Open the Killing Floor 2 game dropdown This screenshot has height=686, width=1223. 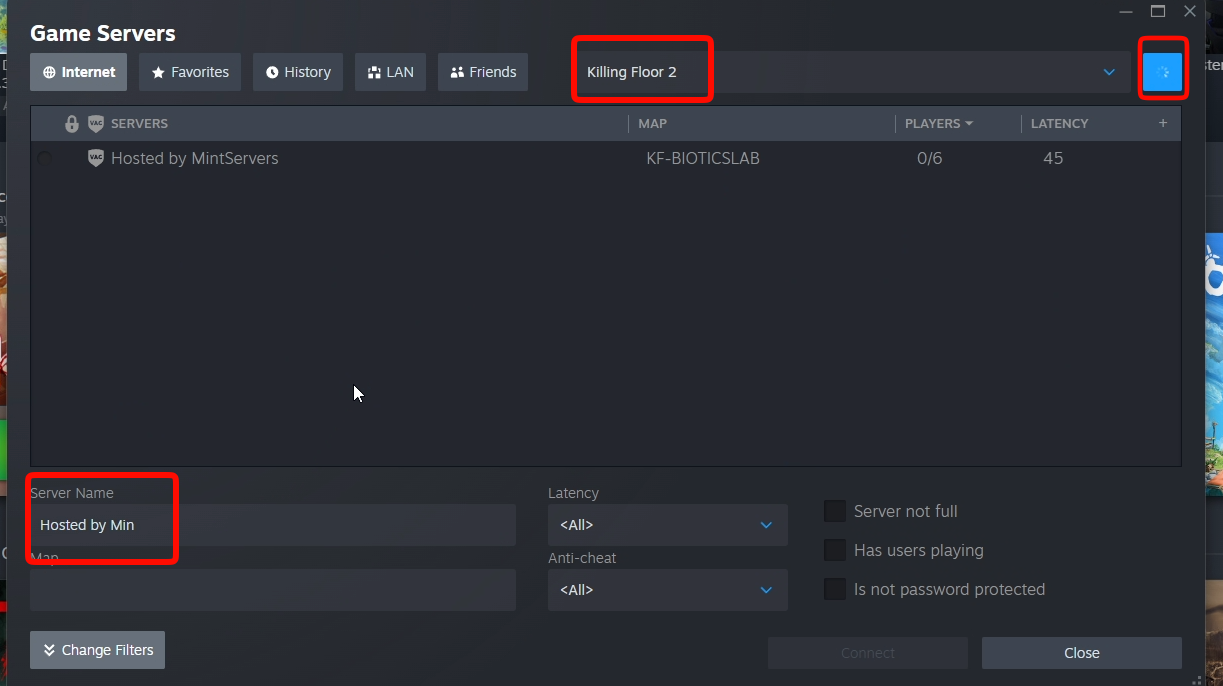click(x=851, y=72)
